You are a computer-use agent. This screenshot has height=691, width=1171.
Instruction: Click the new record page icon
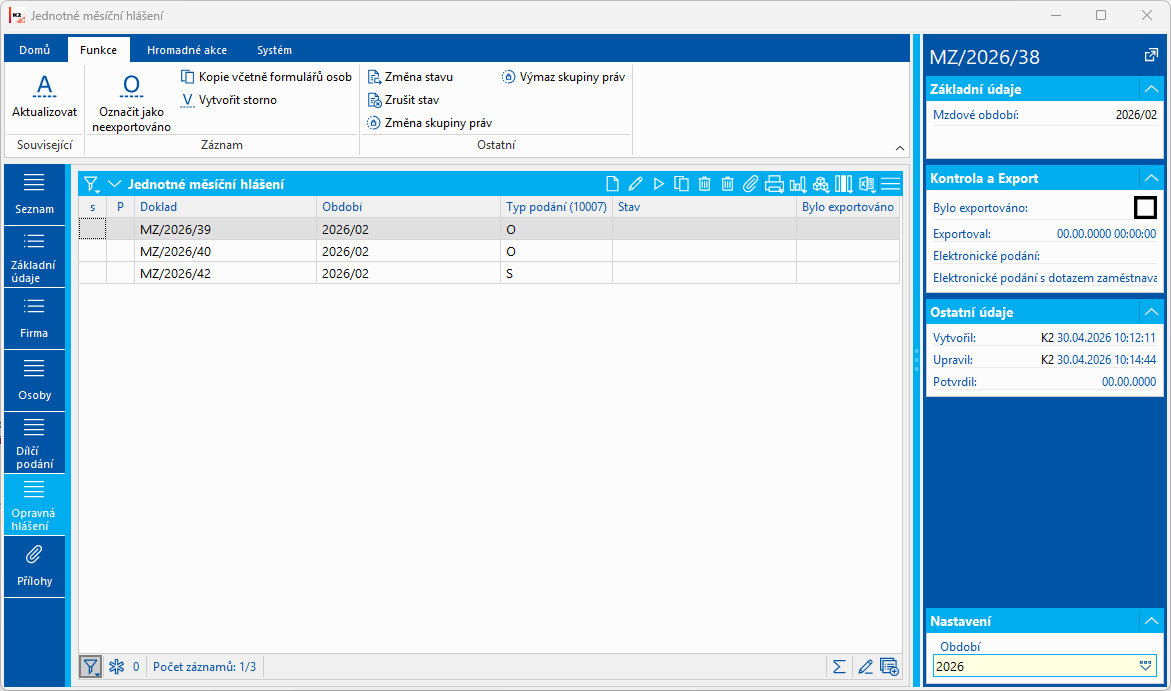[x=612, y=184]
